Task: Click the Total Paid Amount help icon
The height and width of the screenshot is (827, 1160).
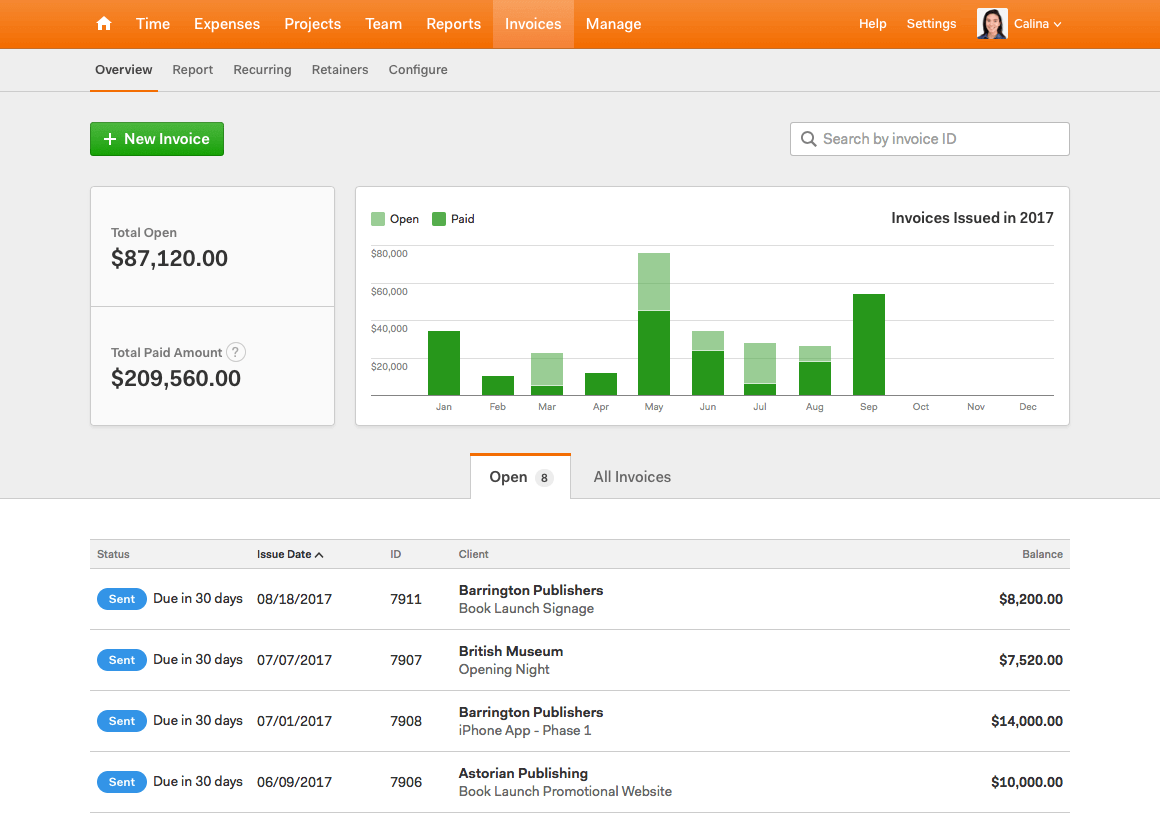Action: point(235,352)
